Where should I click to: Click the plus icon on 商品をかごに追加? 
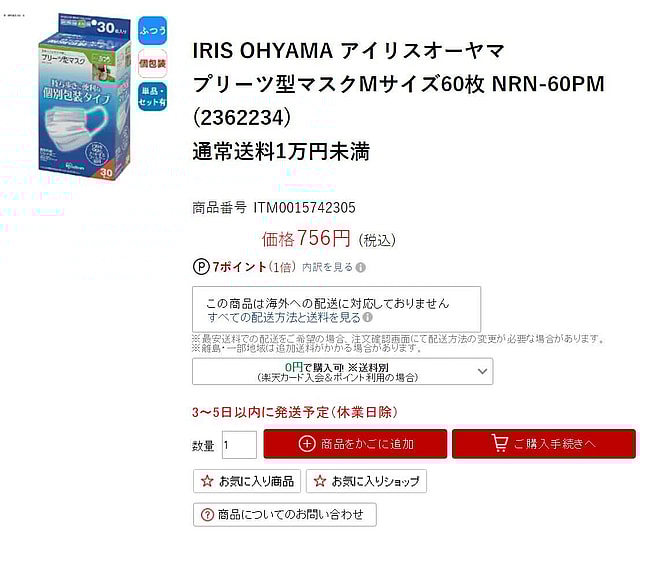tap(306, 444)
